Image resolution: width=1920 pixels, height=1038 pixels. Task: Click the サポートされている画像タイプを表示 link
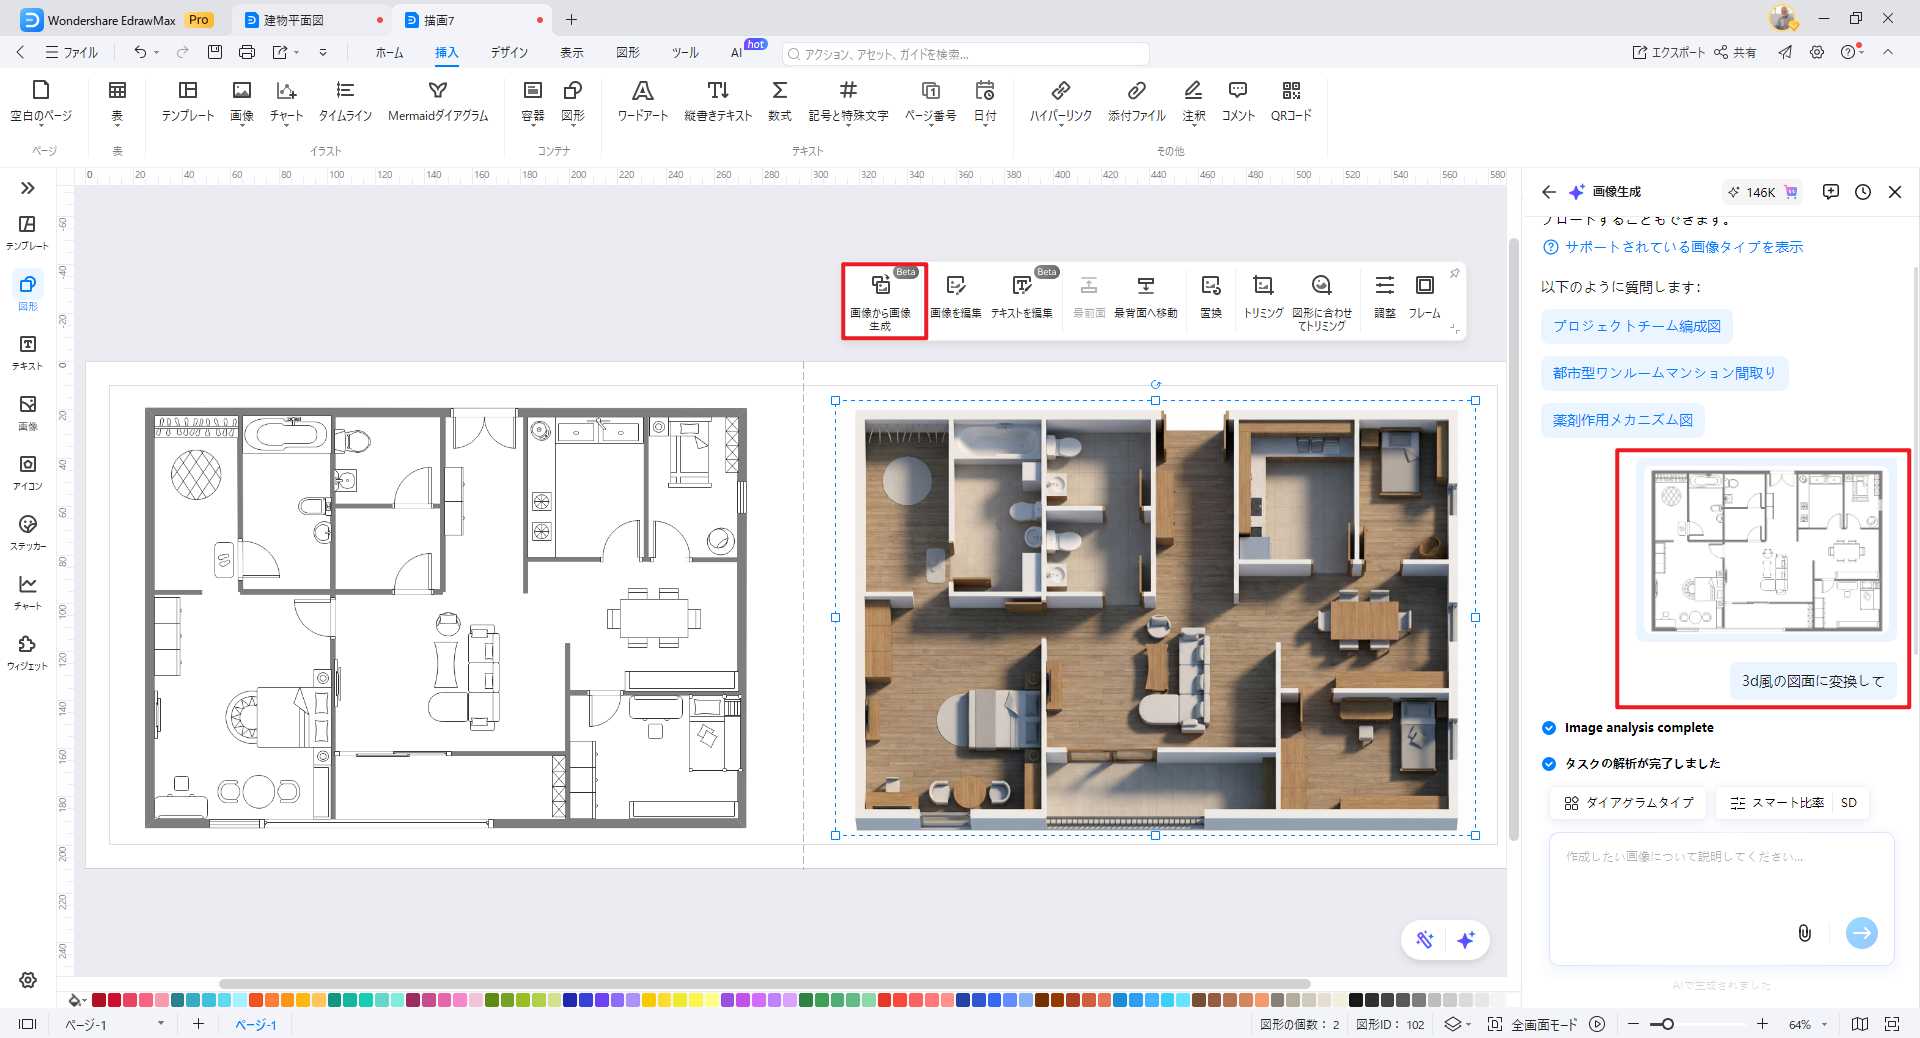1683,247
